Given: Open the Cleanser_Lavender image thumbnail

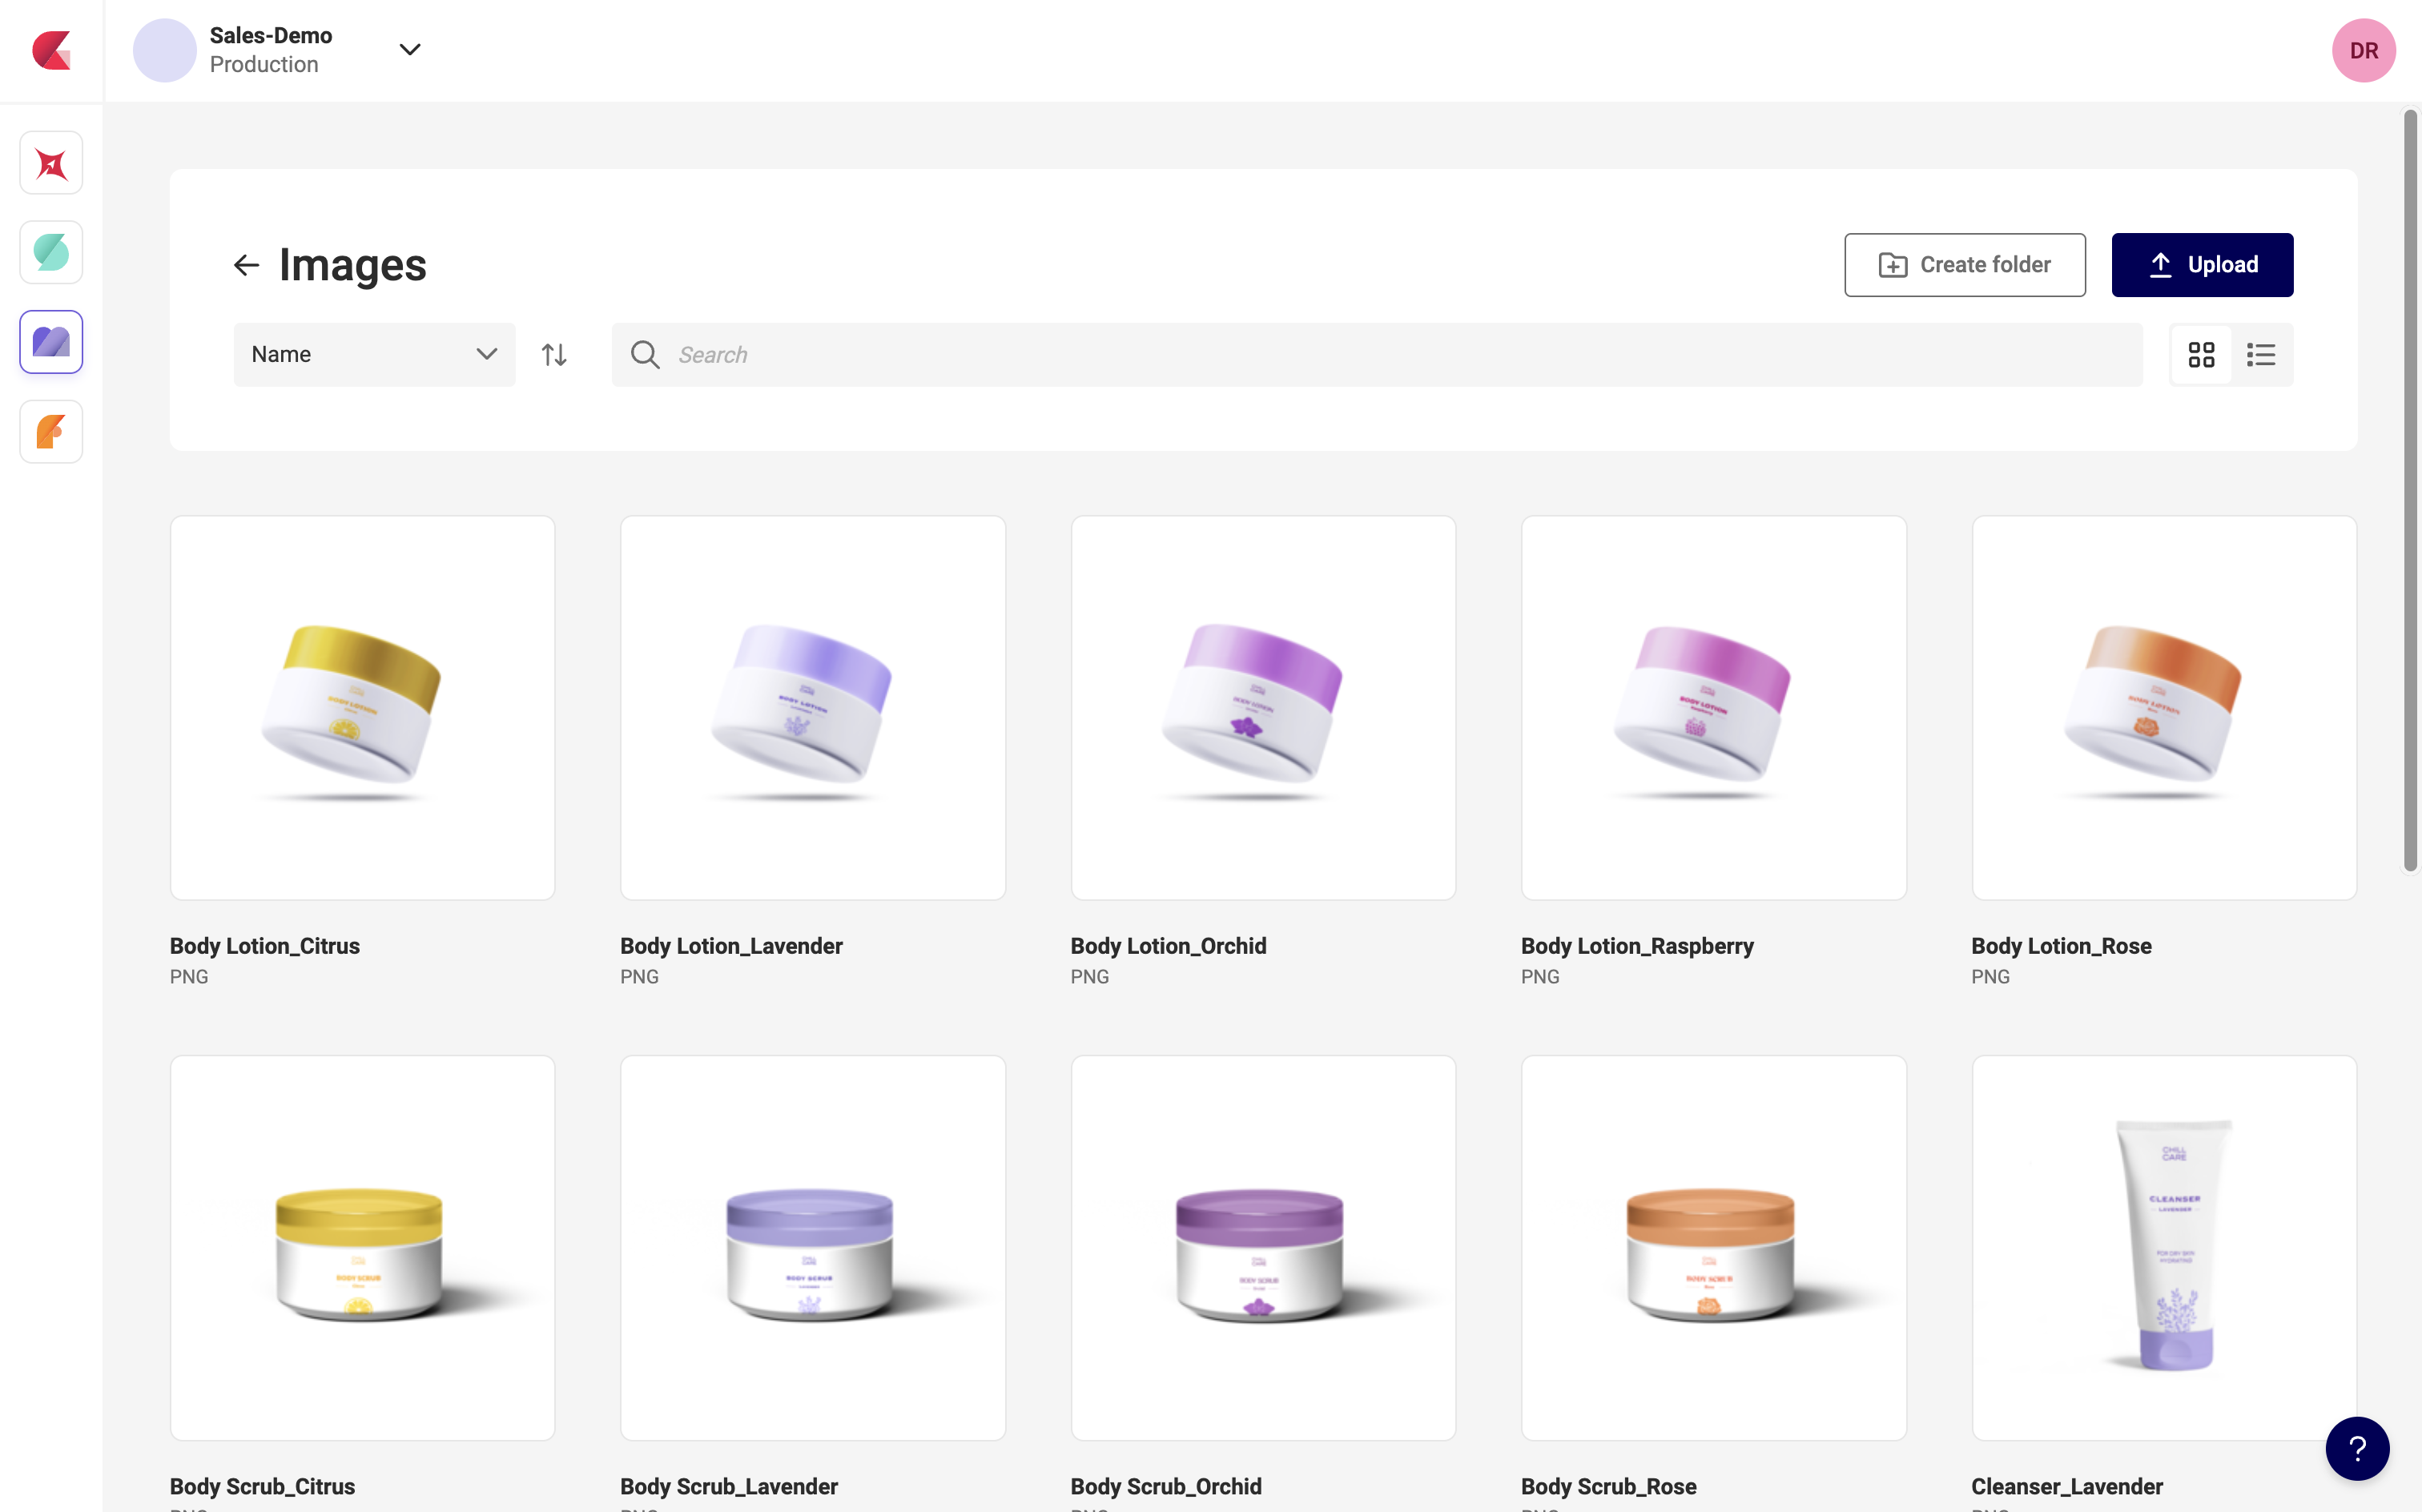Looking at the screenshot, I should click(2163, 1247).
